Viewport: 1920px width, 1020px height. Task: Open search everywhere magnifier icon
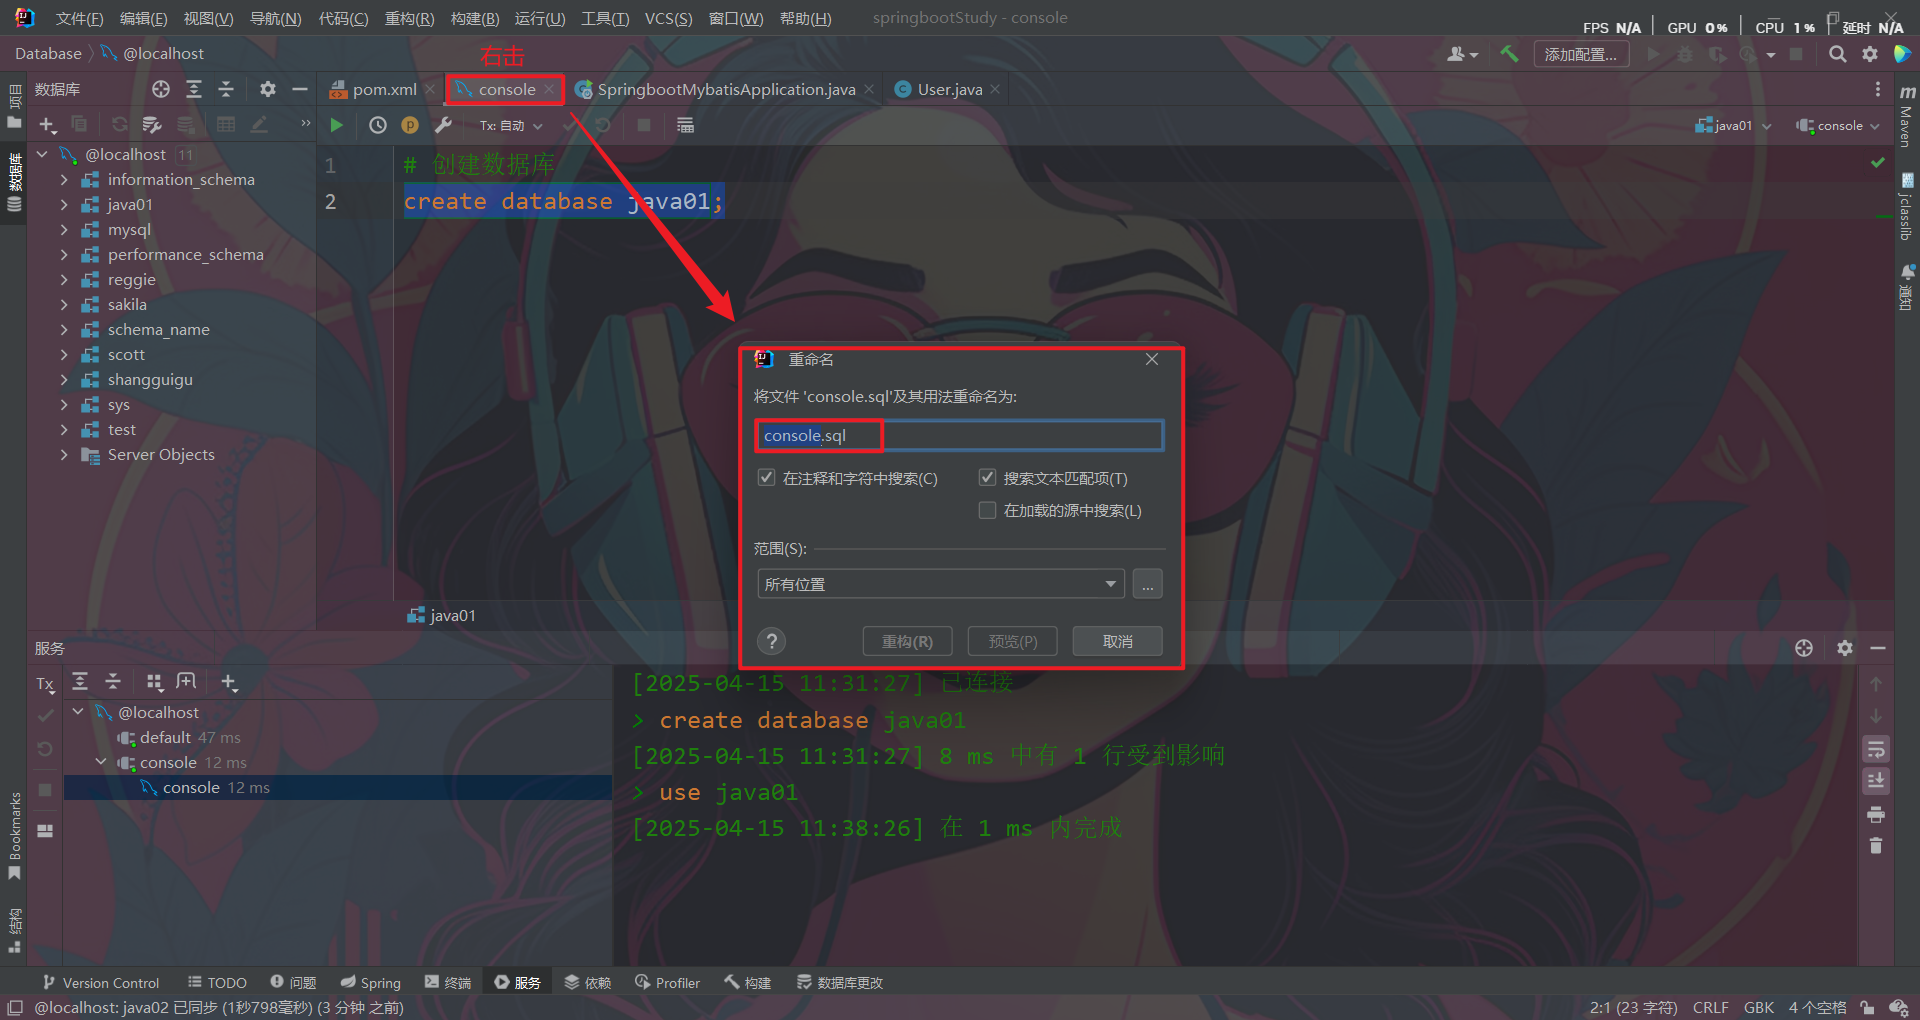pos(1837,54)
